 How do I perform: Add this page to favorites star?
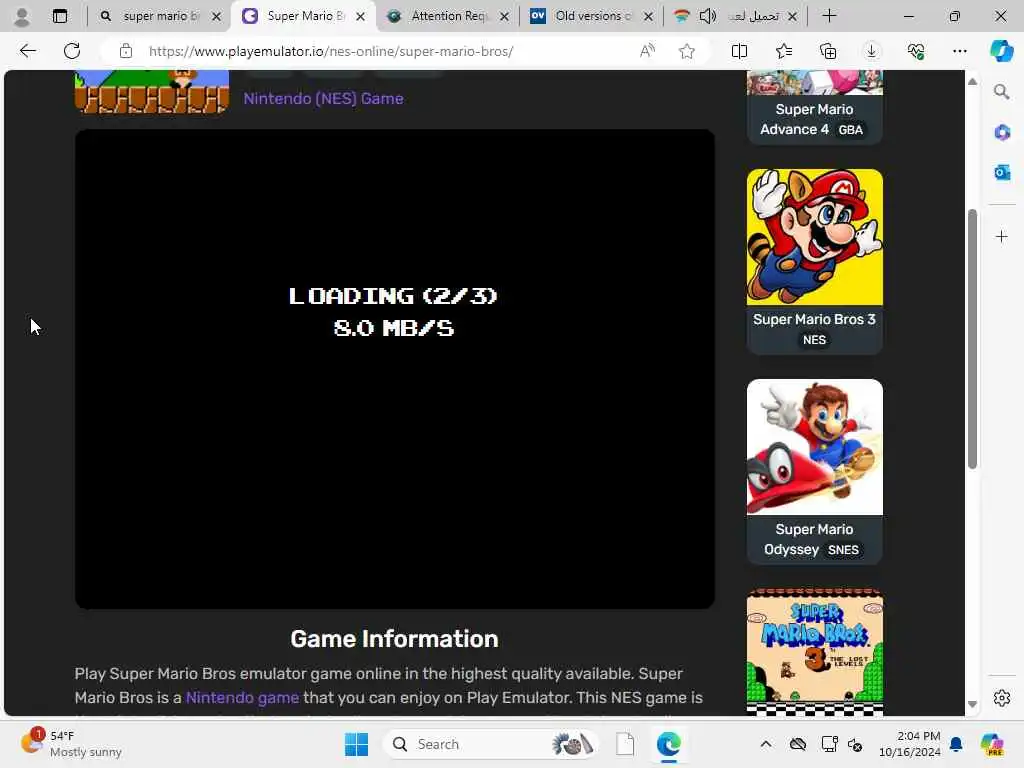point(686,51)
